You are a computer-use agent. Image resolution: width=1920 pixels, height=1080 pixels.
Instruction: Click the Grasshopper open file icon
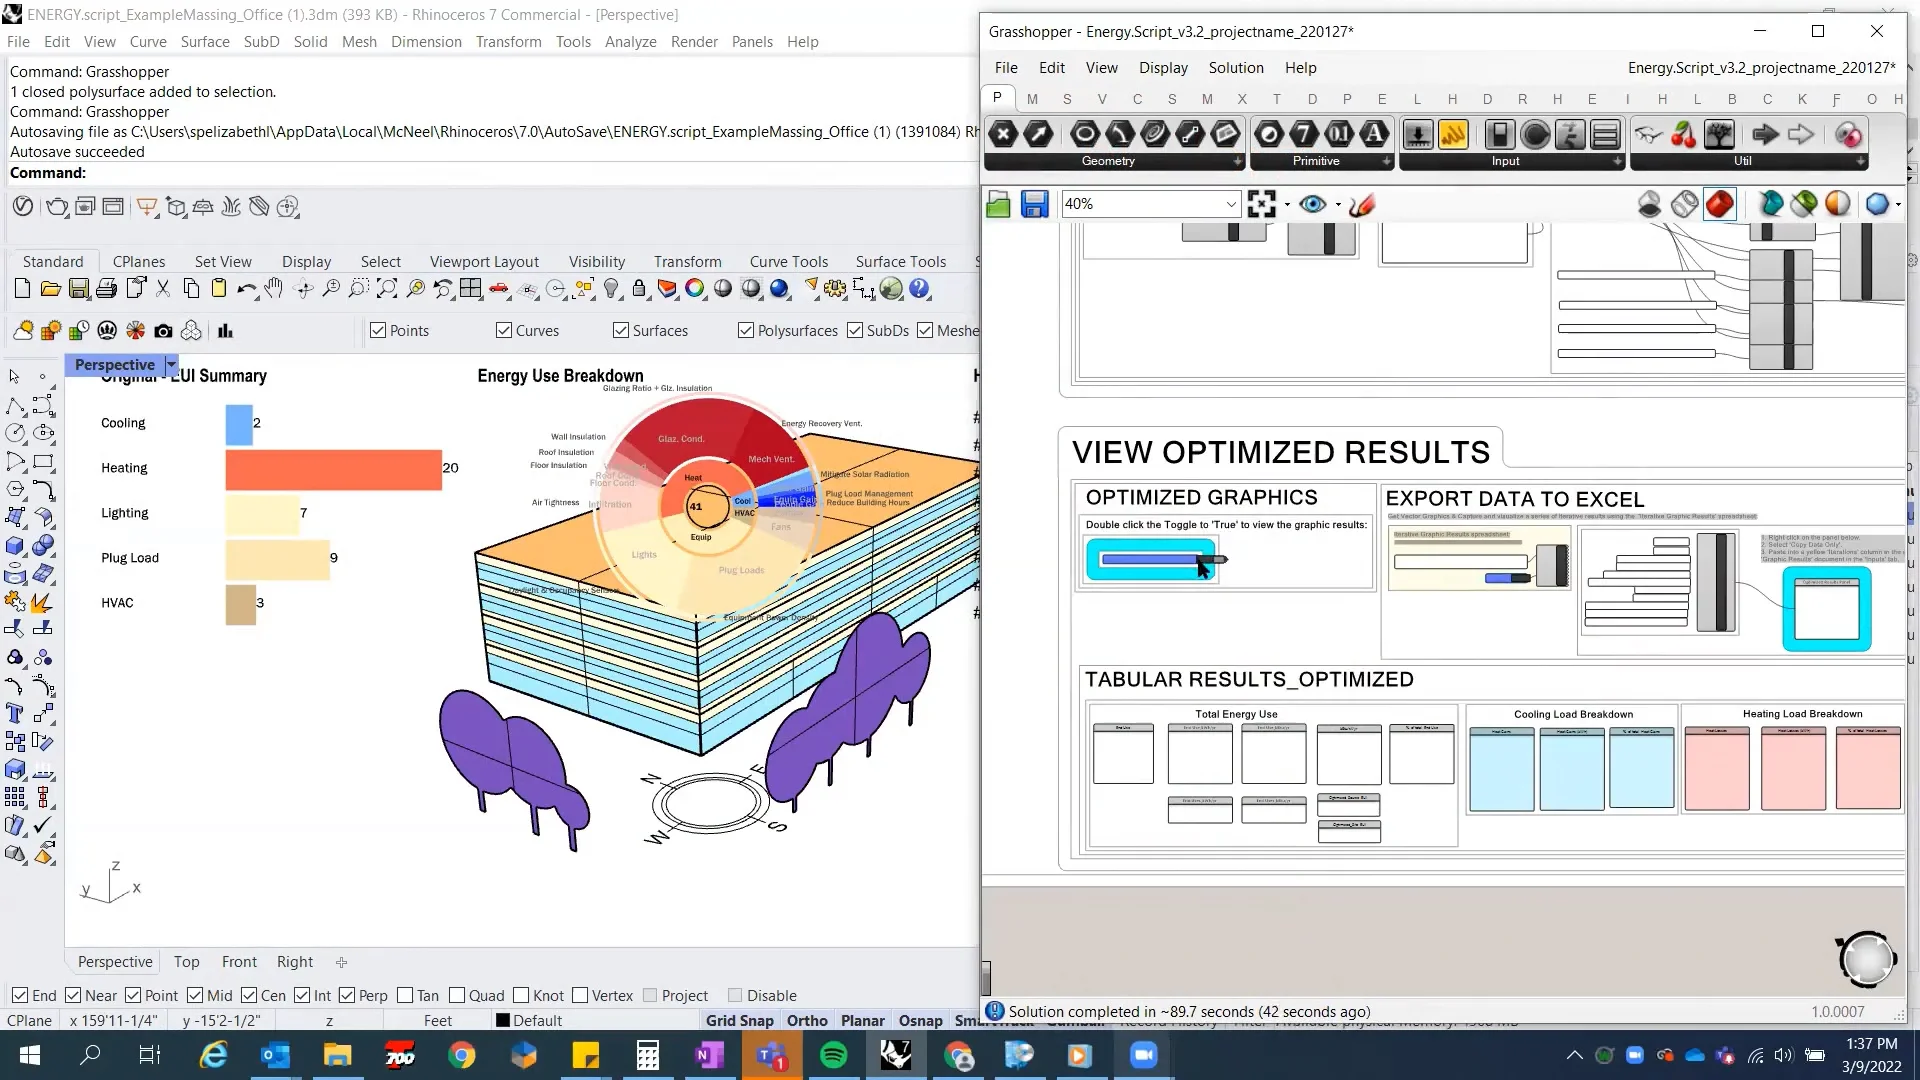coord(998,204)
